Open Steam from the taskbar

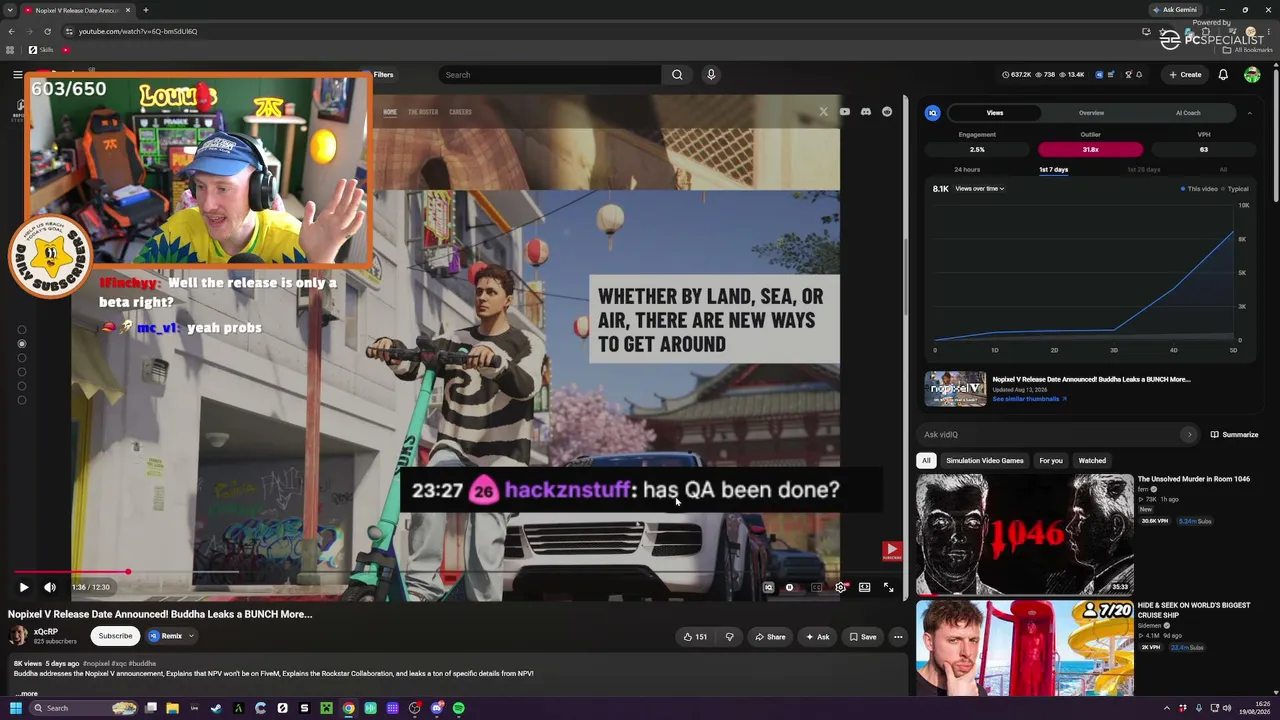pyautogui.click(x=216, y=708)
